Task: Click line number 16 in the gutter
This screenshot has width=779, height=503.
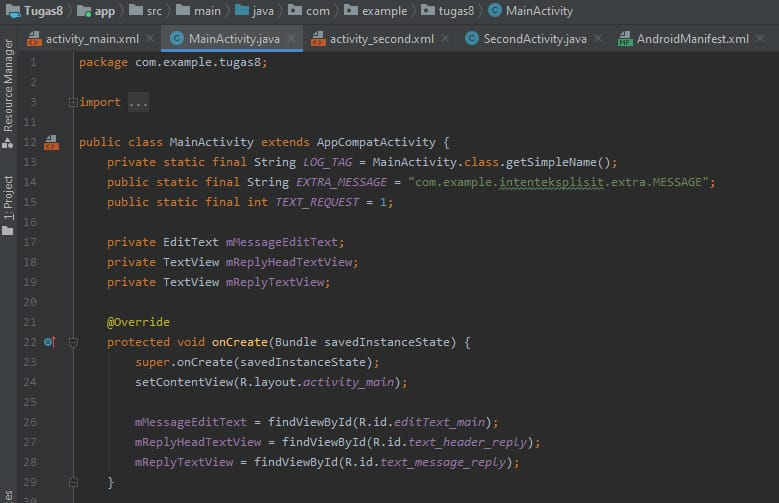Action: point(30,222)
